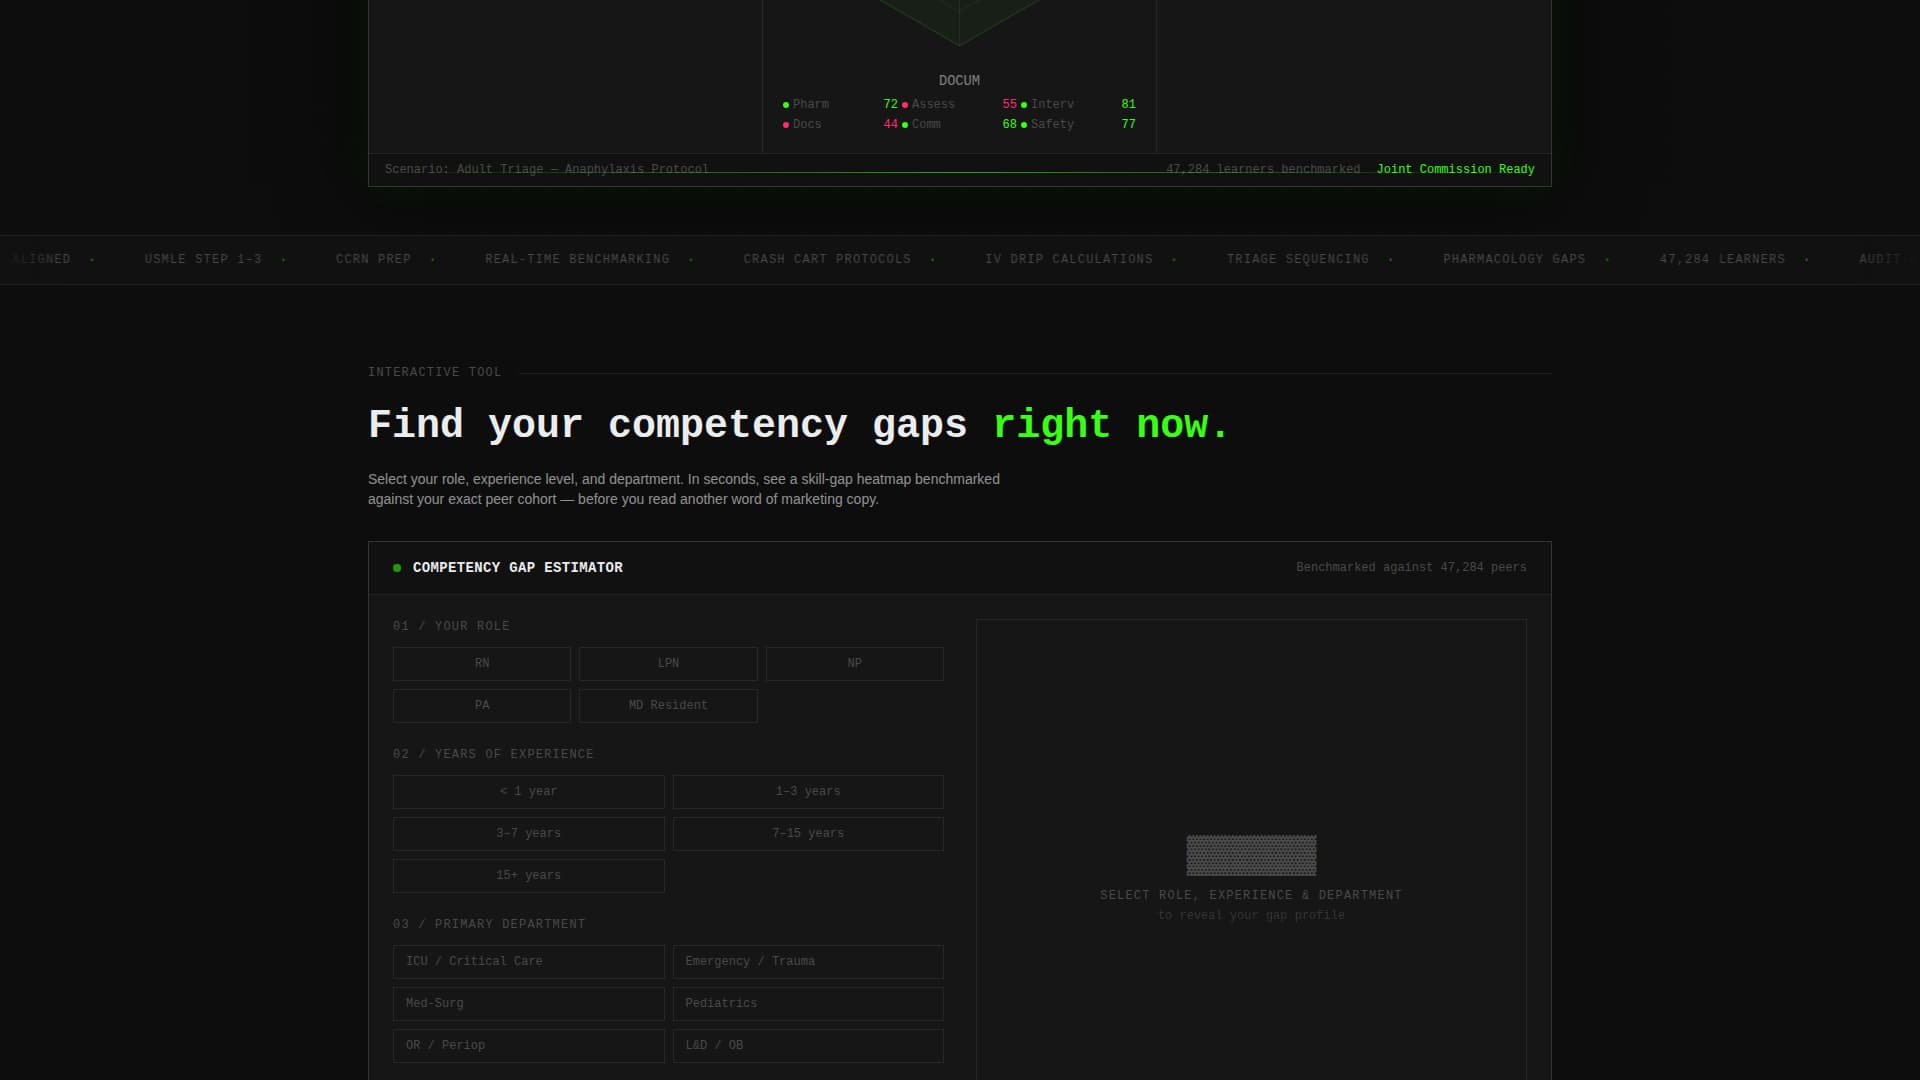Screen dimensions: 1920x1080
Task: Click the Find your competency gaps headline
Action: [x=798, y=425]
